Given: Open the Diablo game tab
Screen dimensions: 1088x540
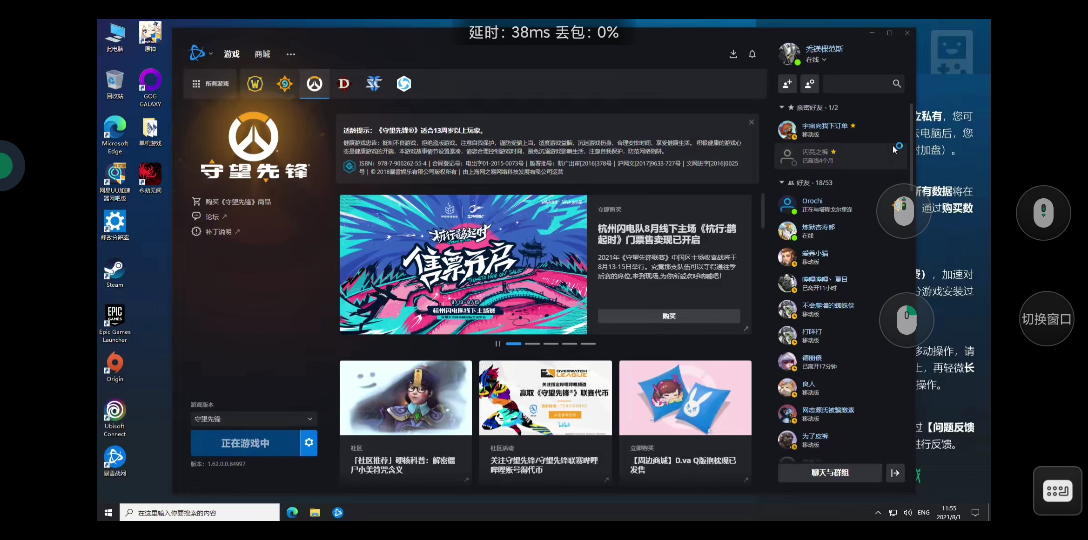Looking at the screenshot, I should [343, 84].
